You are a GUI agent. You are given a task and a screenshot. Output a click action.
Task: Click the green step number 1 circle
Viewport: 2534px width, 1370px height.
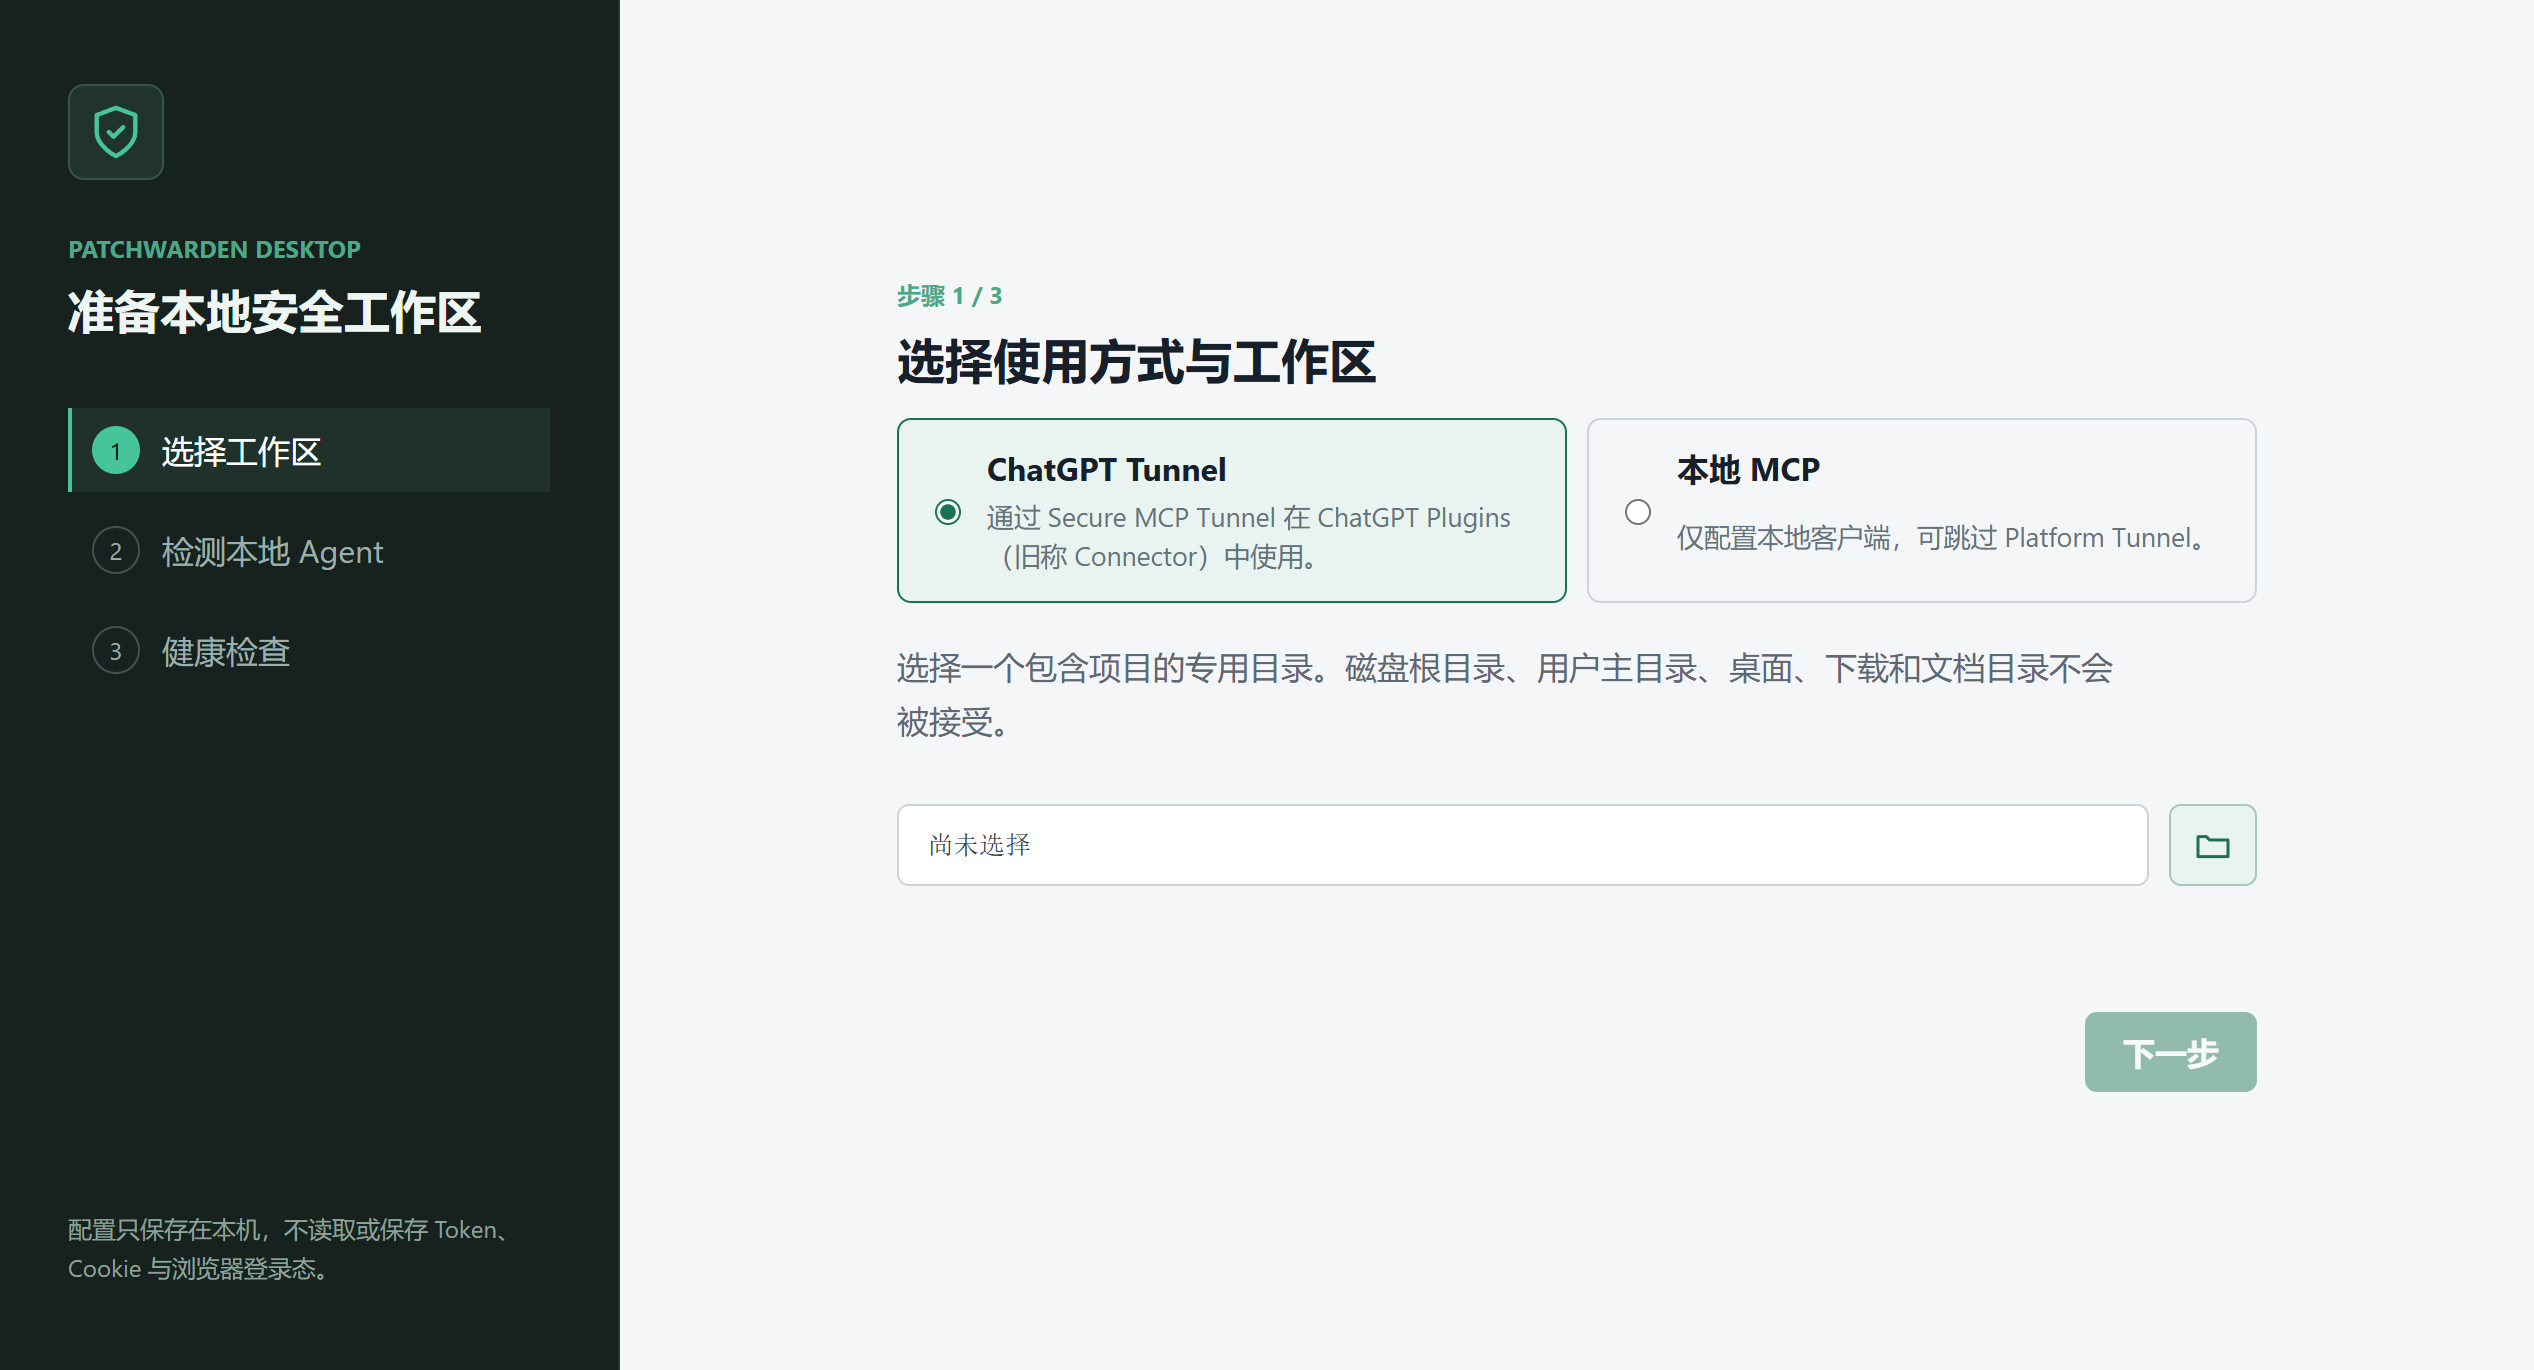point(116,450)
